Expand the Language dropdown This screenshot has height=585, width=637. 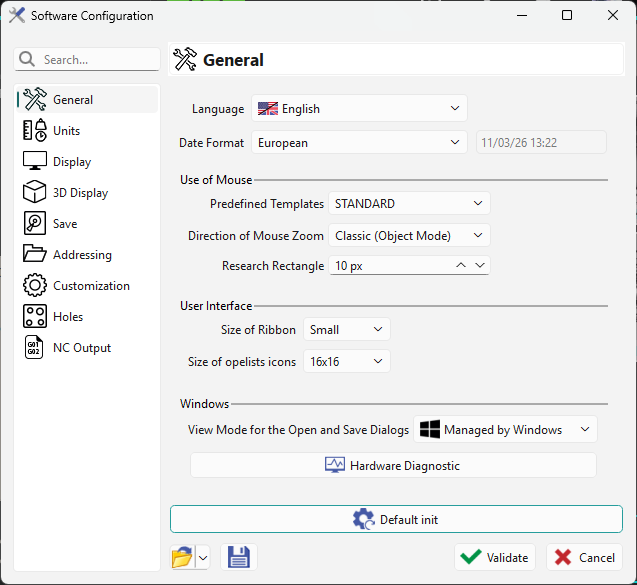point(359,108)
